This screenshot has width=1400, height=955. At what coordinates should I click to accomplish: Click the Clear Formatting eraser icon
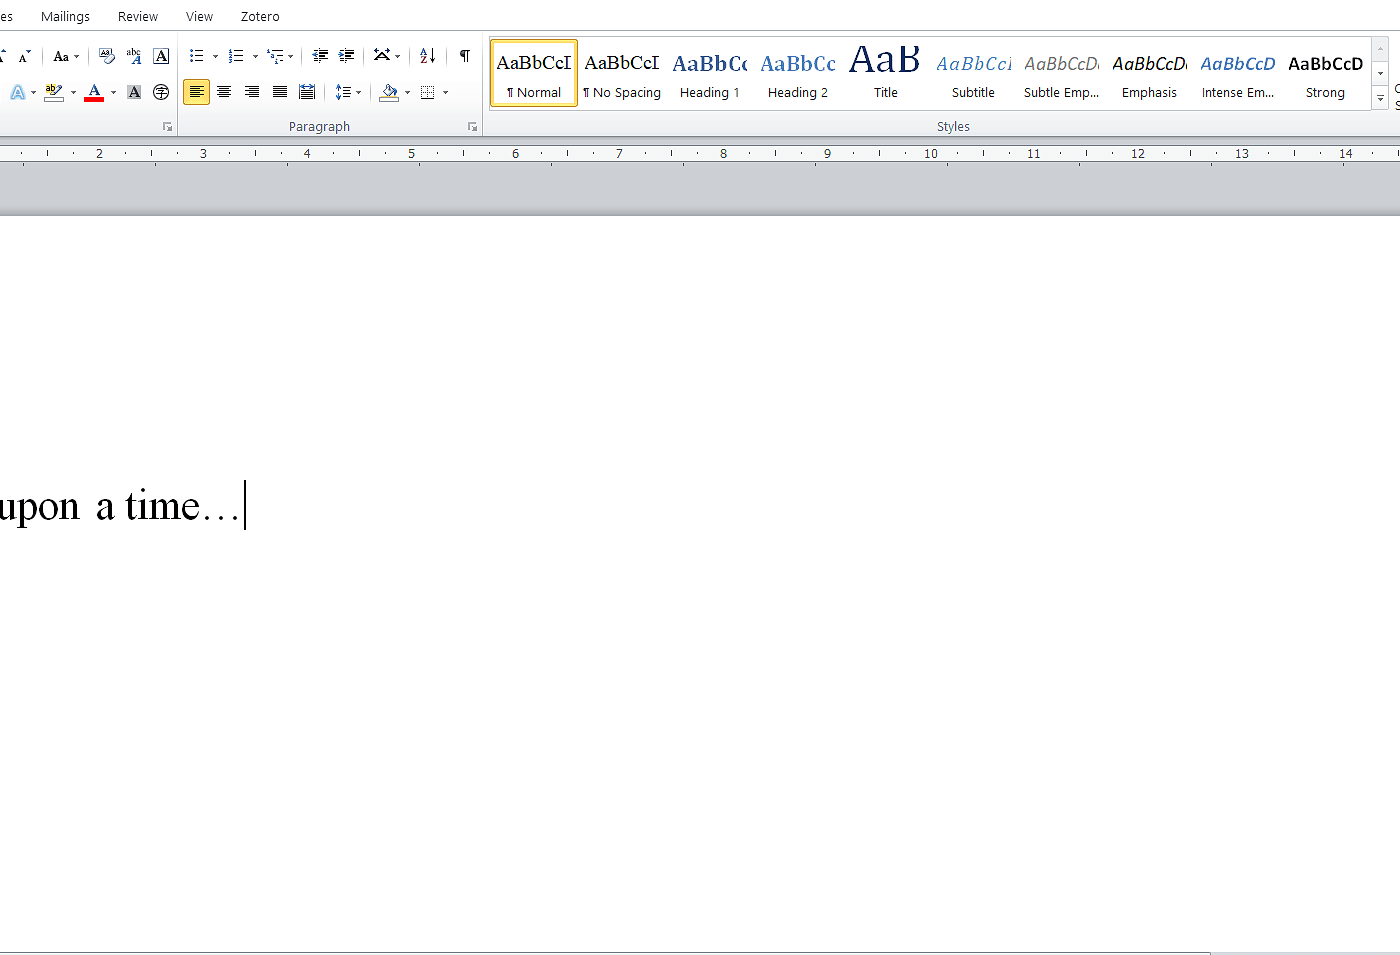[107, 56]
